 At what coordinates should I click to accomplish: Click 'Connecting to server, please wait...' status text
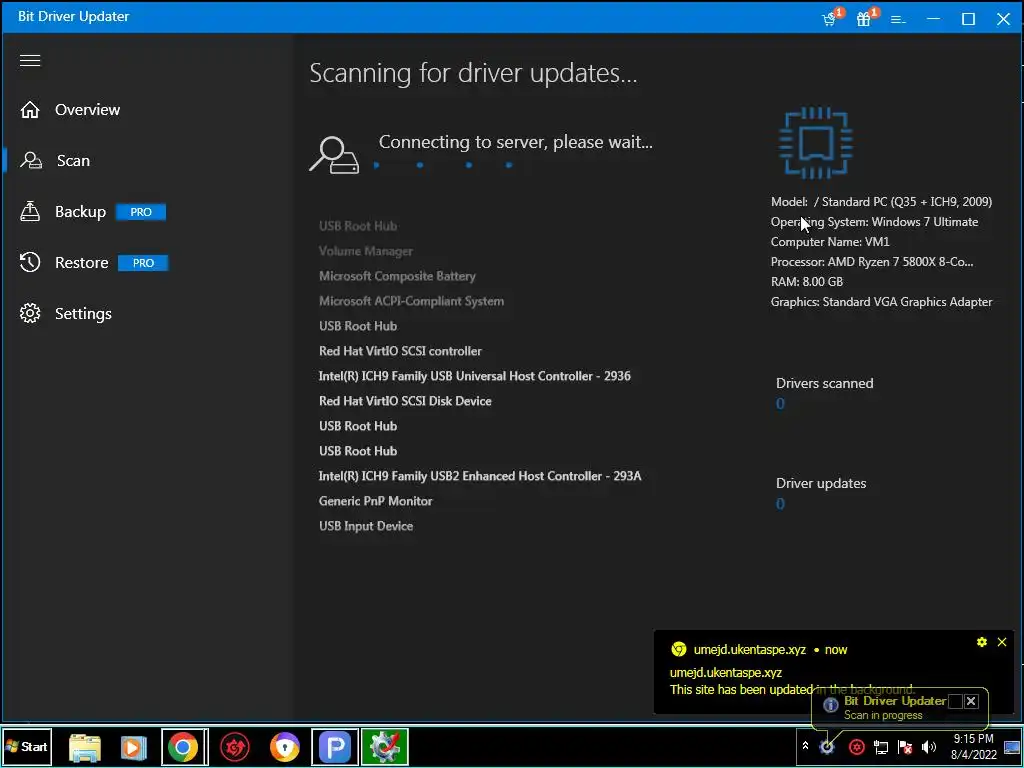[516, 142]
